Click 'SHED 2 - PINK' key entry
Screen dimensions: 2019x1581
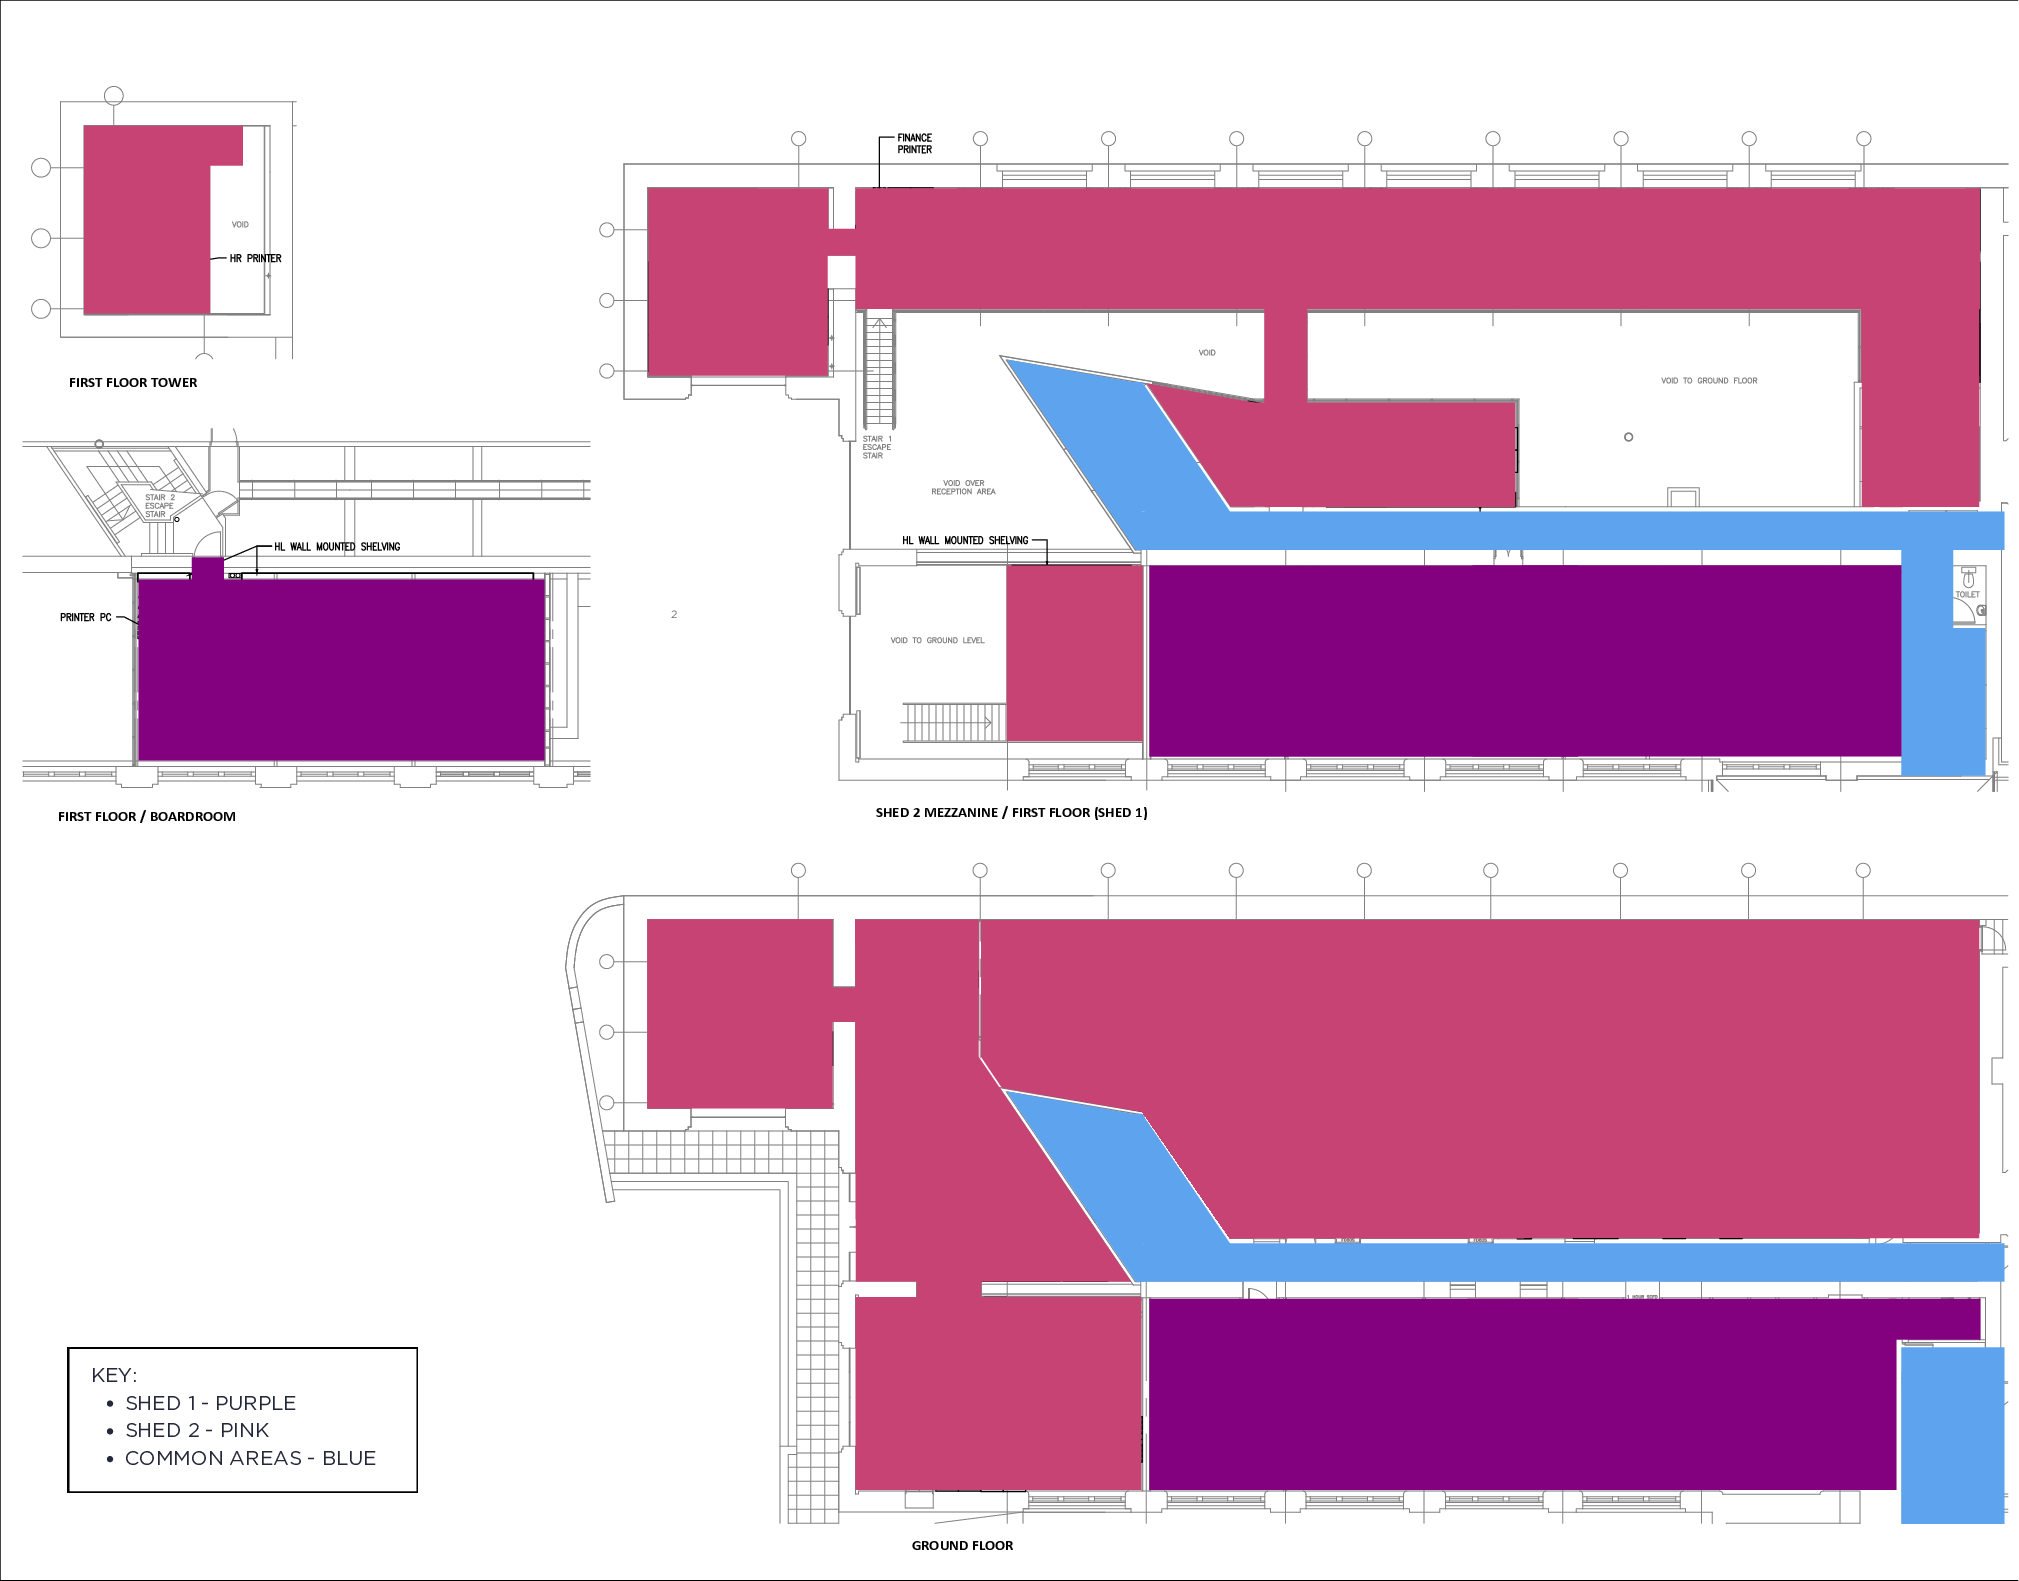click(x=197, y=1430)
